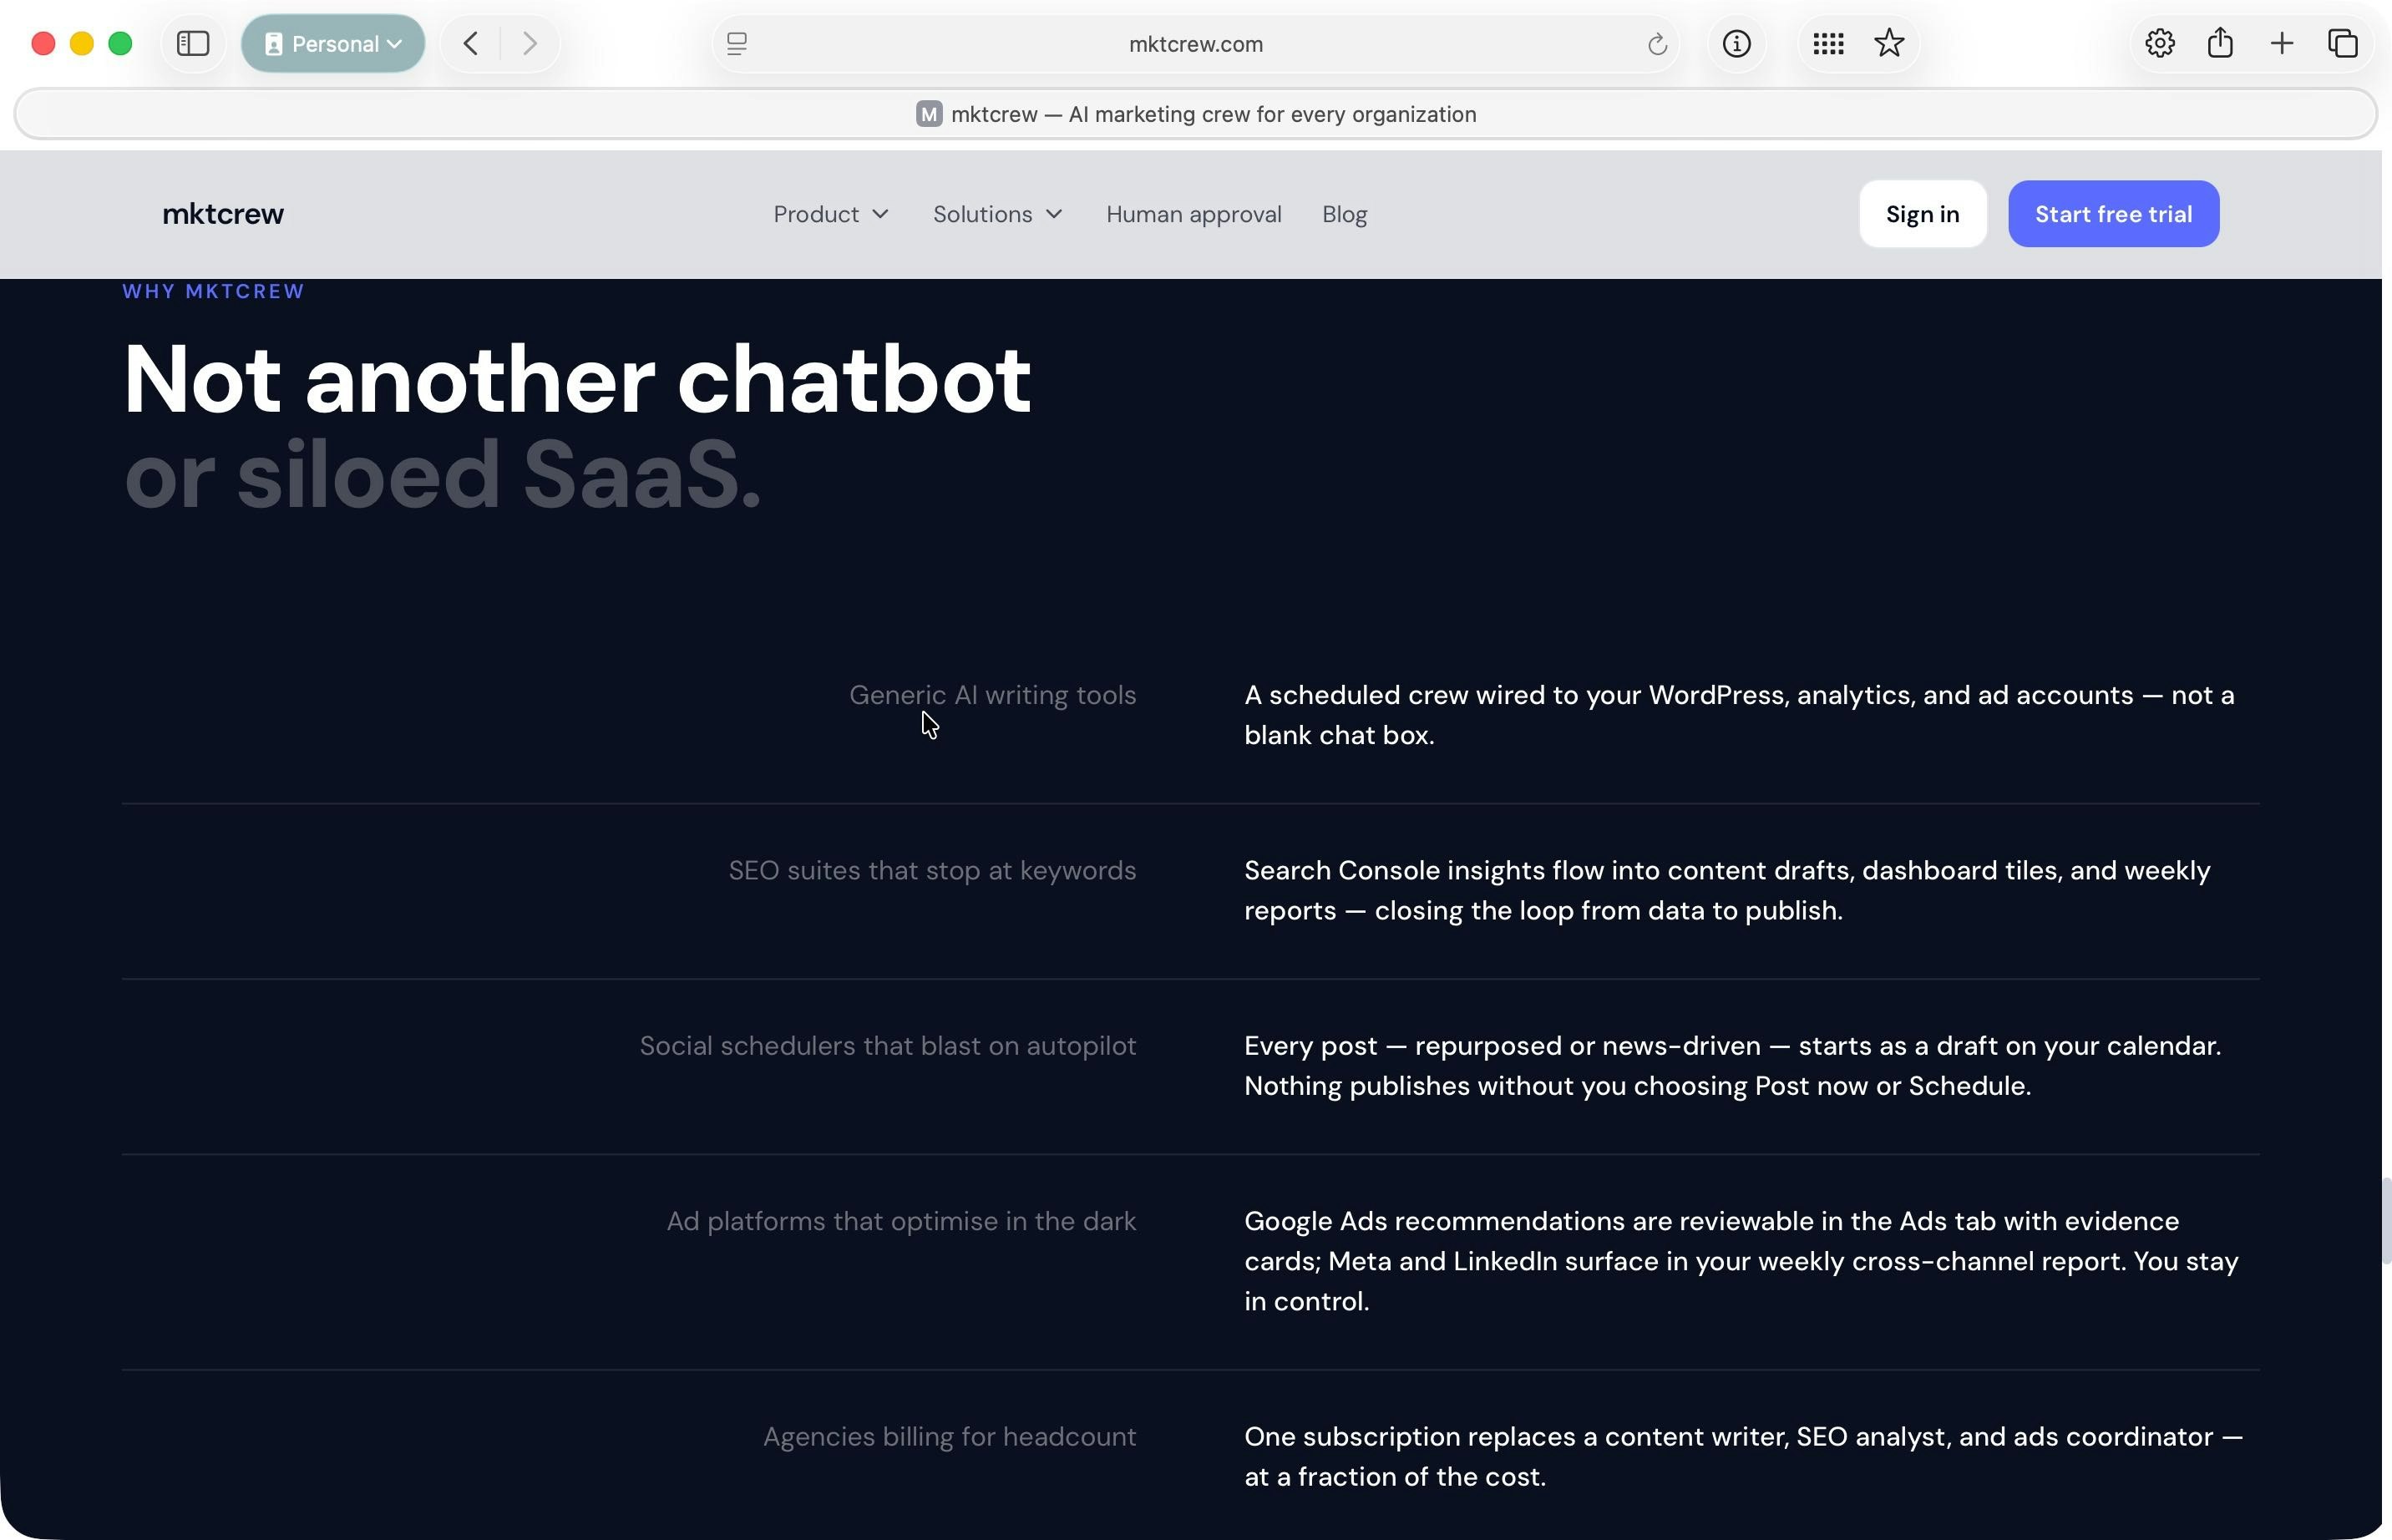
Task: Open the settings gear in toolbar
Action: 2160,44
